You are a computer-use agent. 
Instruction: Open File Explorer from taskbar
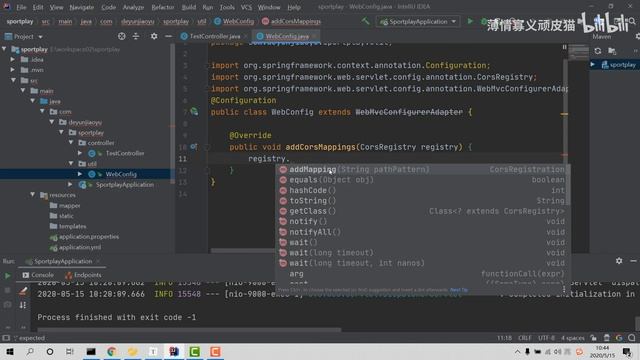point(133,352)
